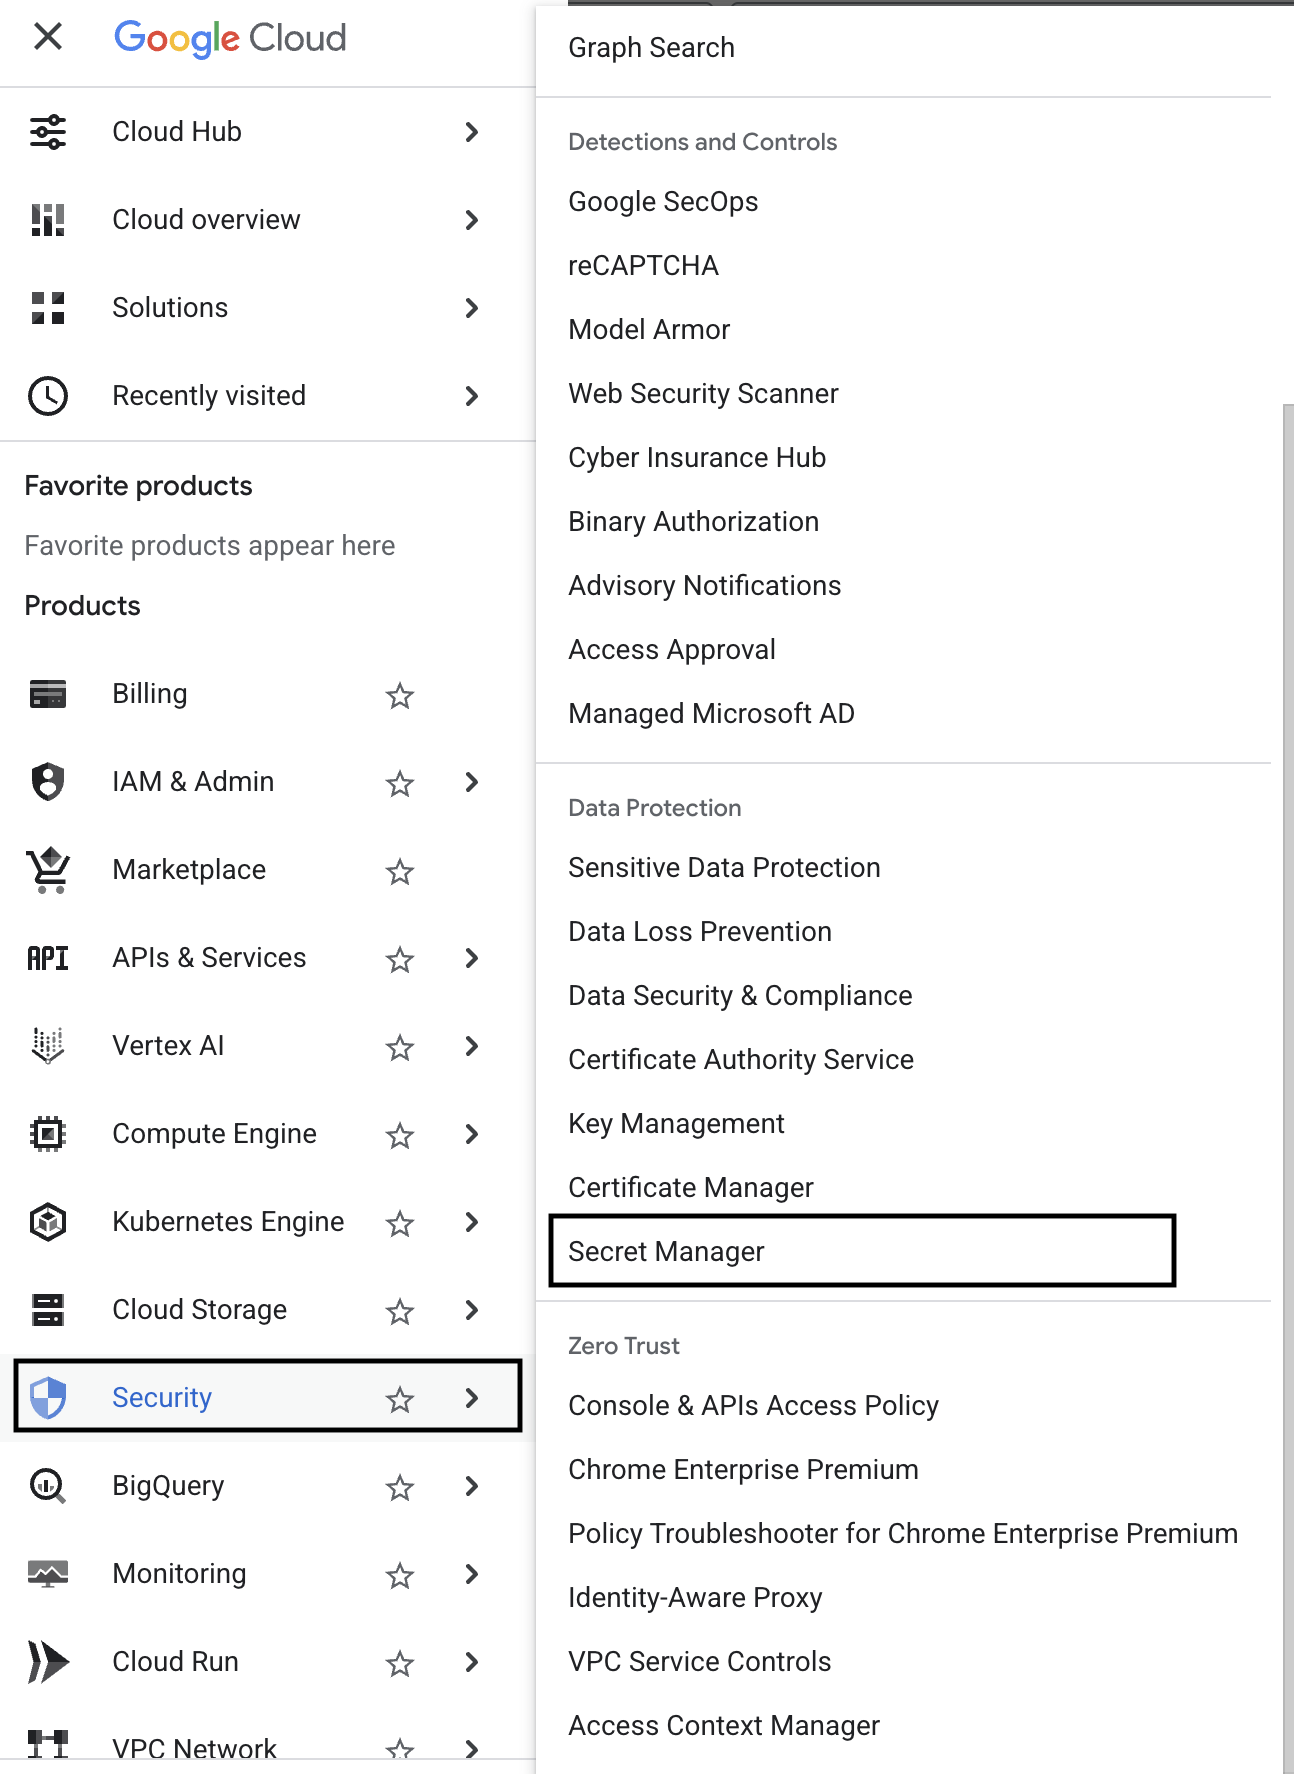Viewport: 1294px width, 1774px height.
Task: Open the Cloud Hub icon
Action: tap(47, 131)
